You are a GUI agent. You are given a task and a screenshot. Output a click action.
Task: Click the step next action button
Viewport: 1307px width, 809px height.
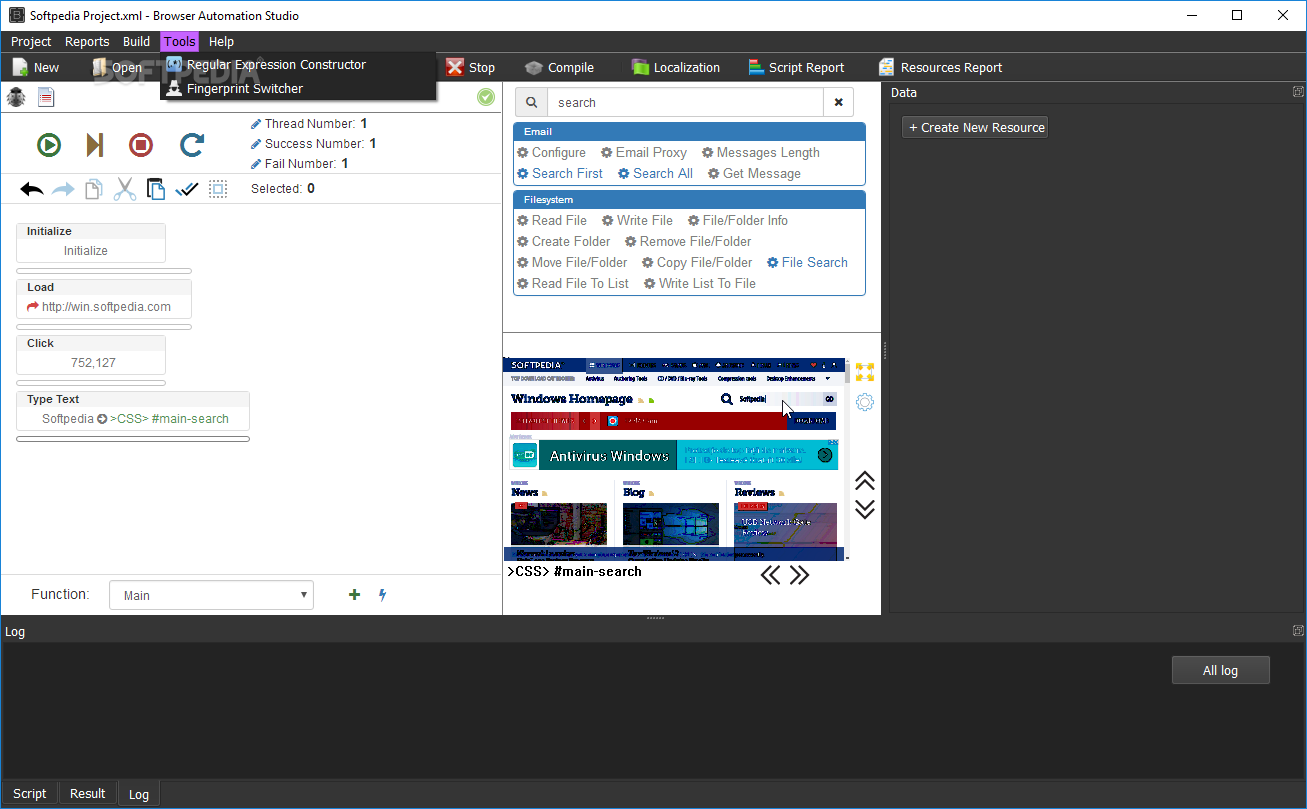[95, 145]
